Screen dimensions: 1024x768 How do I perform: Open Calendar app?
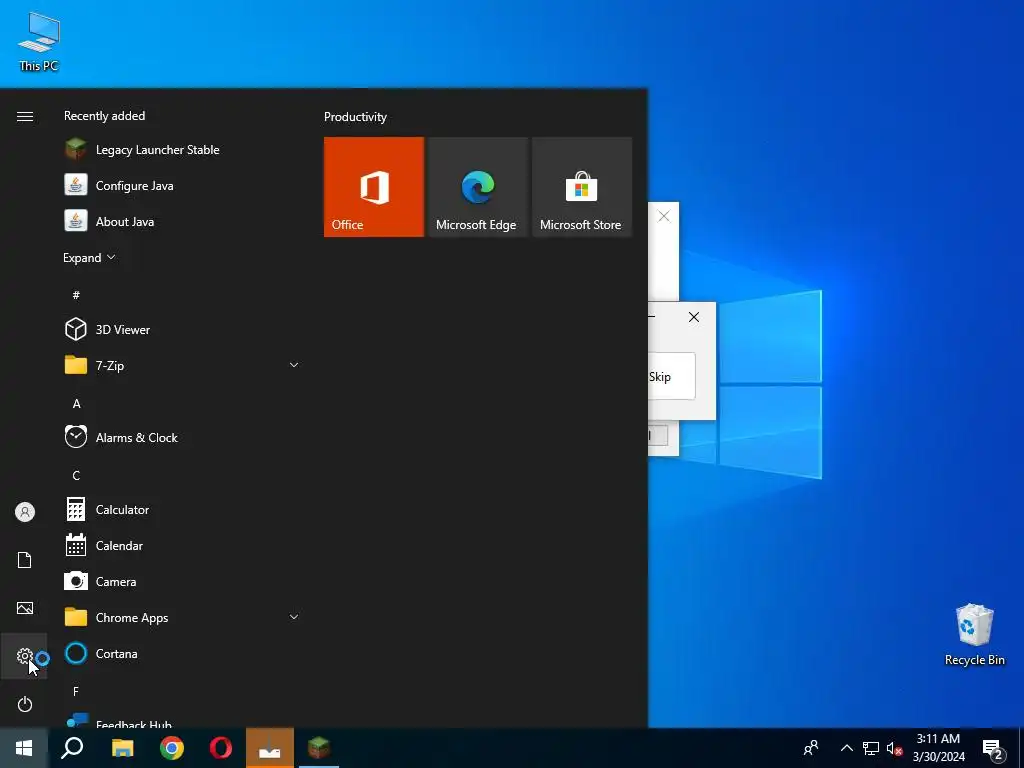(183, 545)
